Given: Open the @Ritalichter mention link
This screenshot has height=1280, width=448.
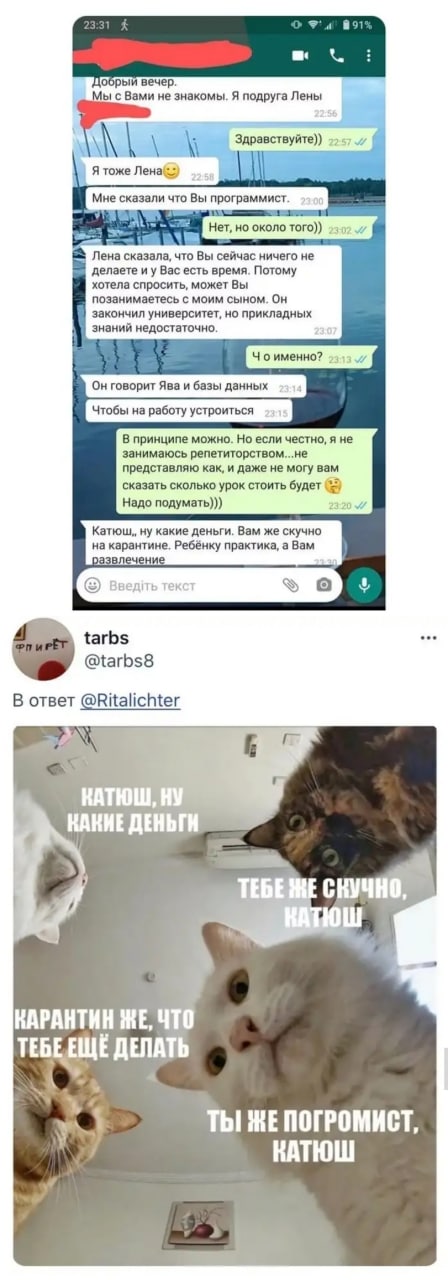Looking at the screenshot, I should coord(130,701).
